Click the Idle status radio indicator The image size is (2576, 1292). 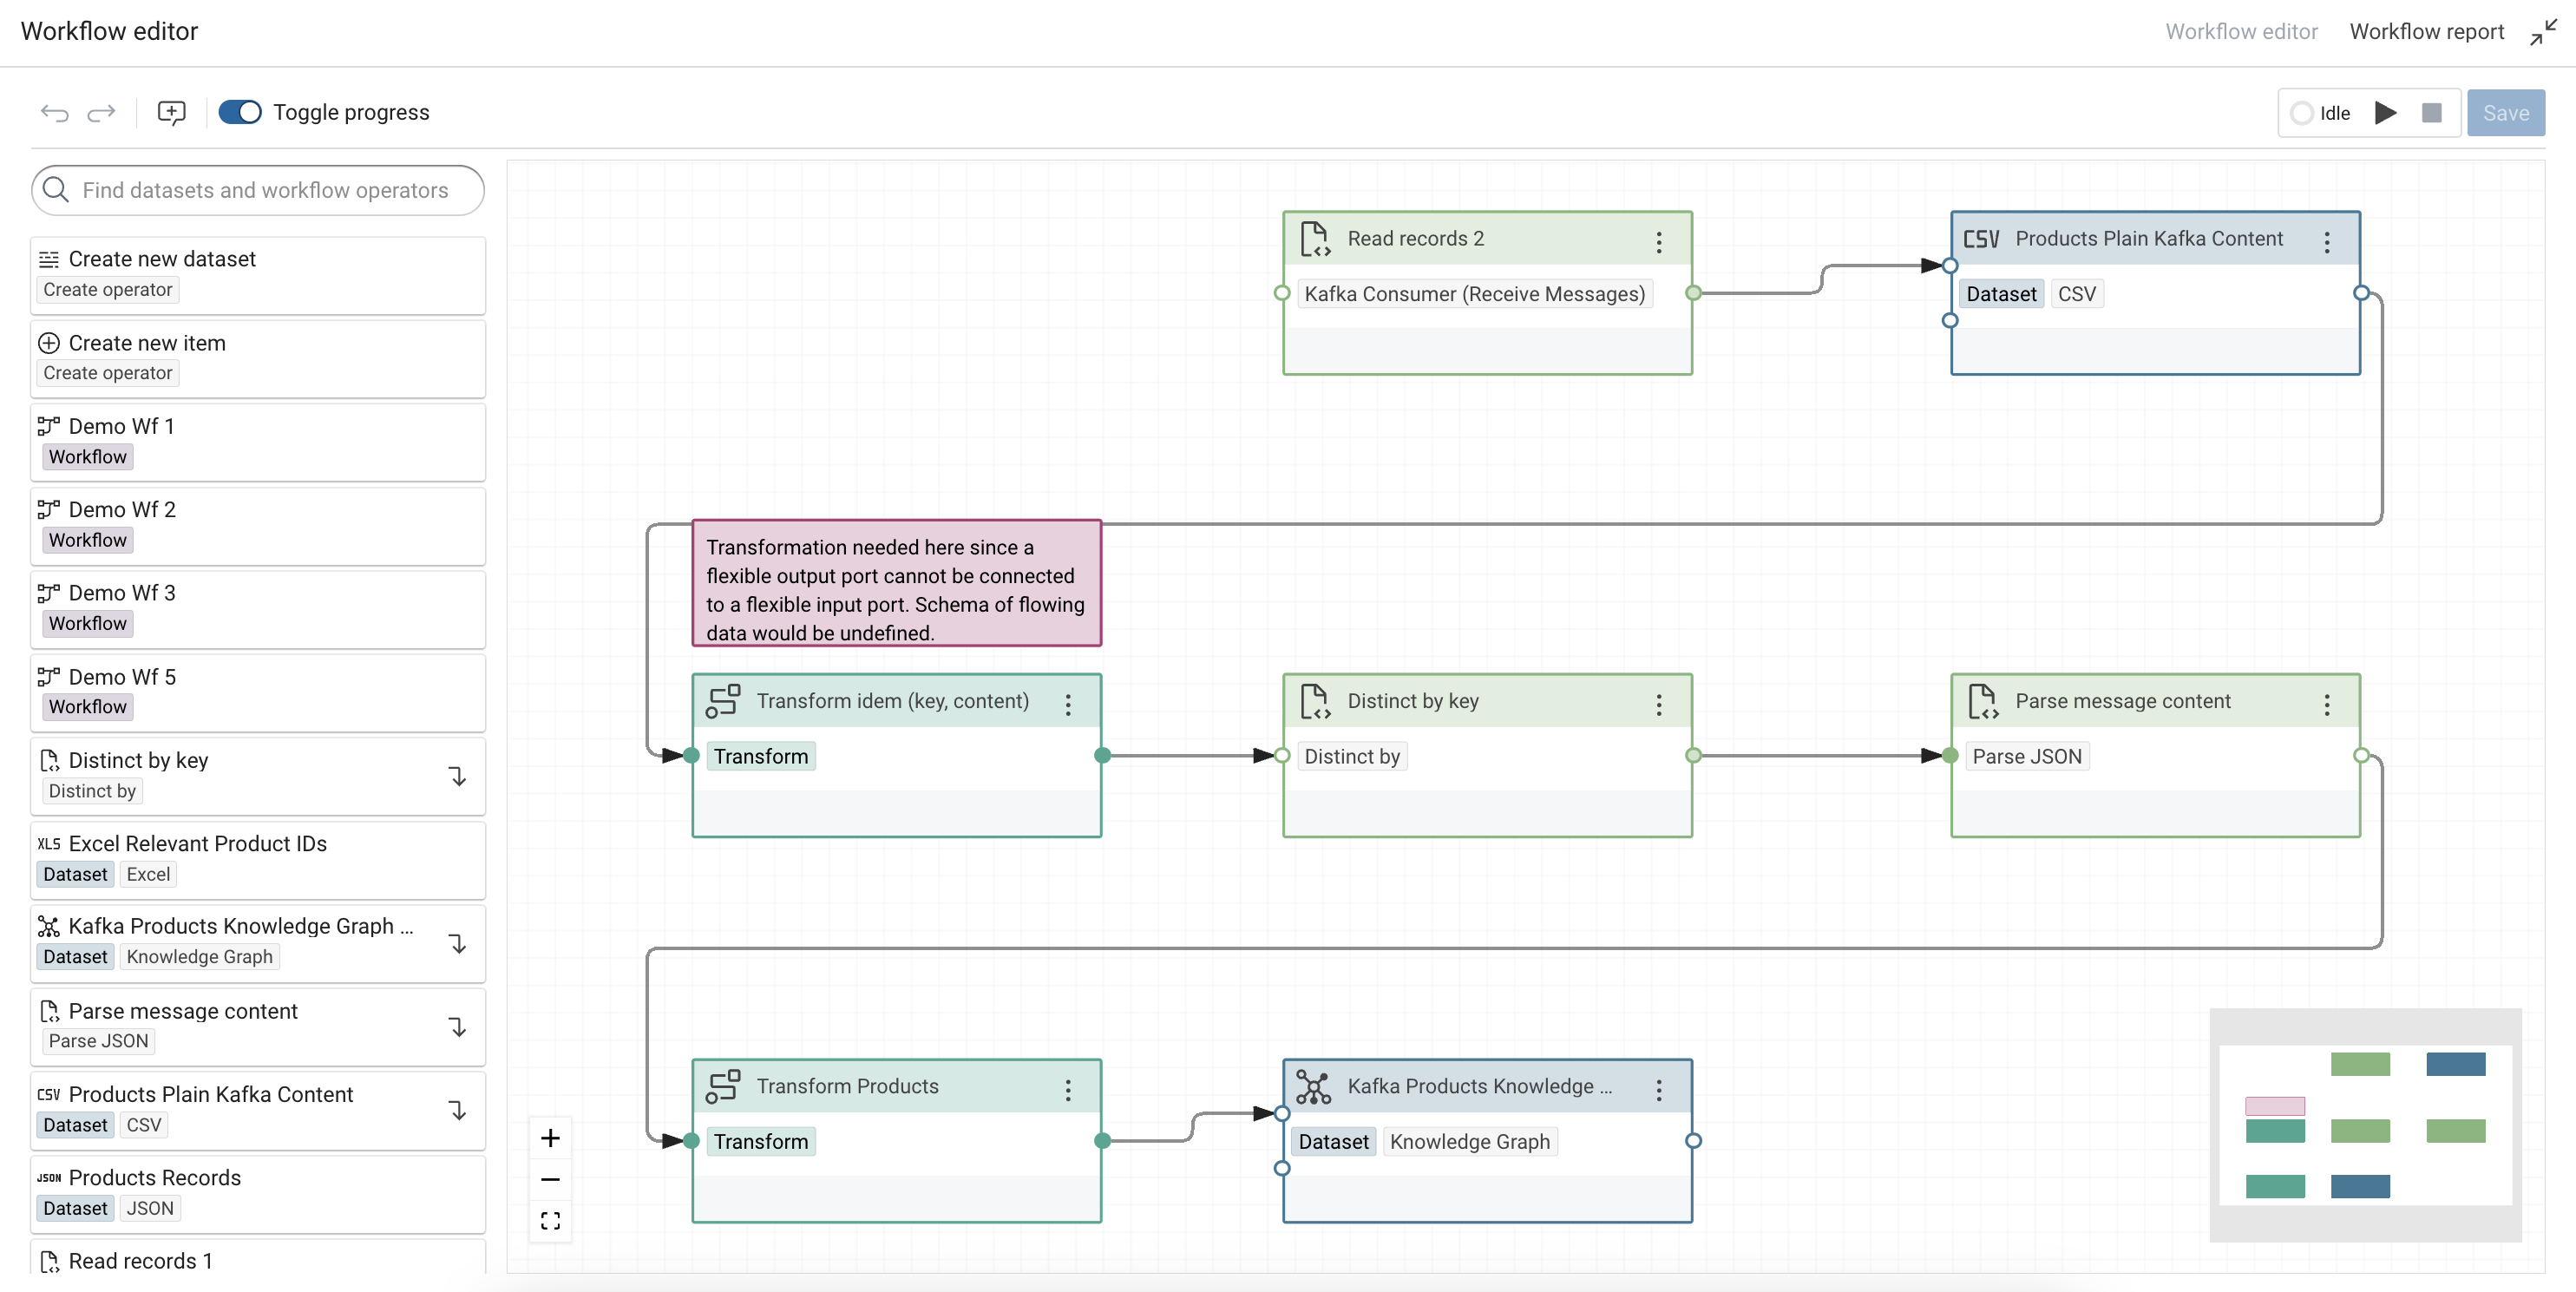[x=2301, y=113]
